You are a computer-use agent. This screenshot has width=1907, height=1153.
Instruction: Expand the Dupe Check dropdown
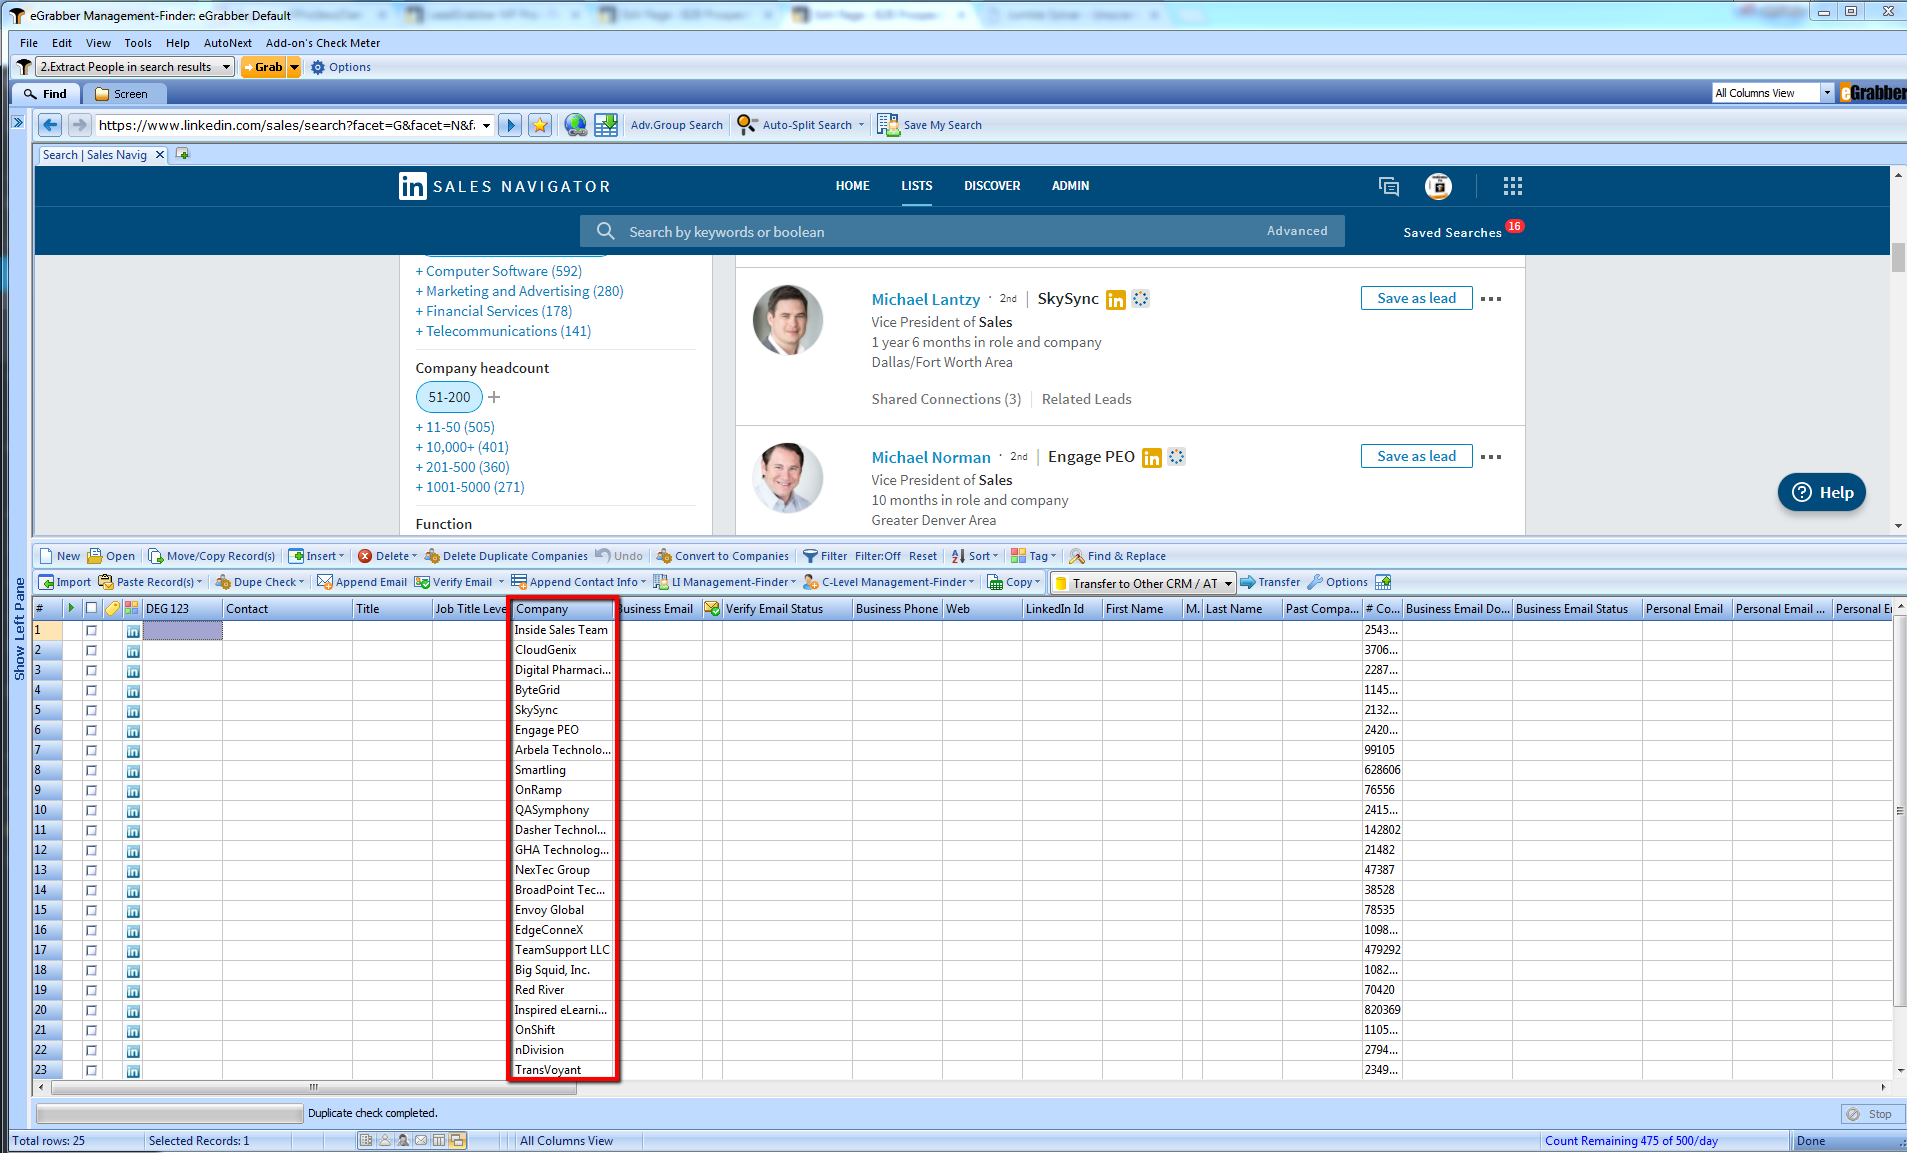(301, 582)
